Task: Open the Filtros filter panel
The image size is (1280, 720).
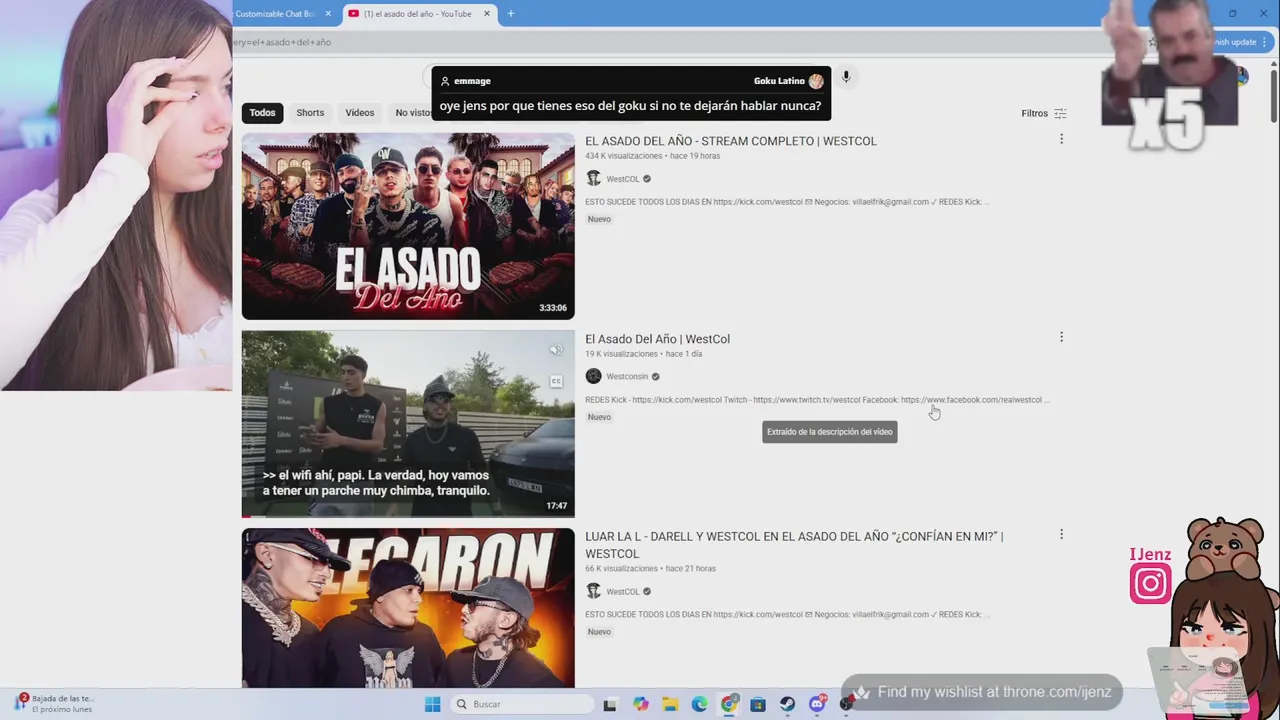Action: (x=1044, y=113)
